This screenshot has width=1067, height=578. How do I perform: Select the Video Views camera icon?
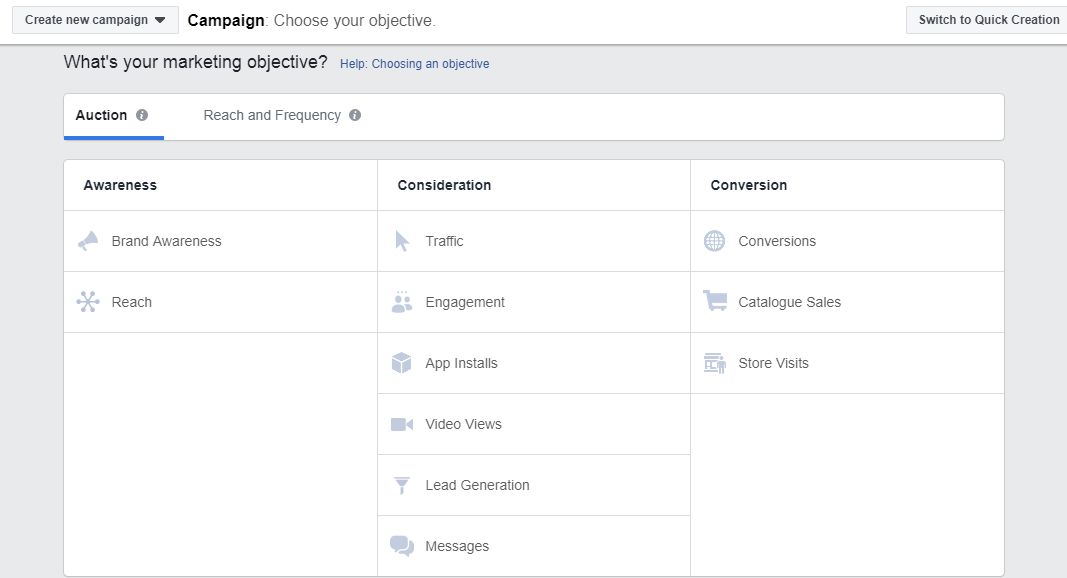(x=401, y=424)
